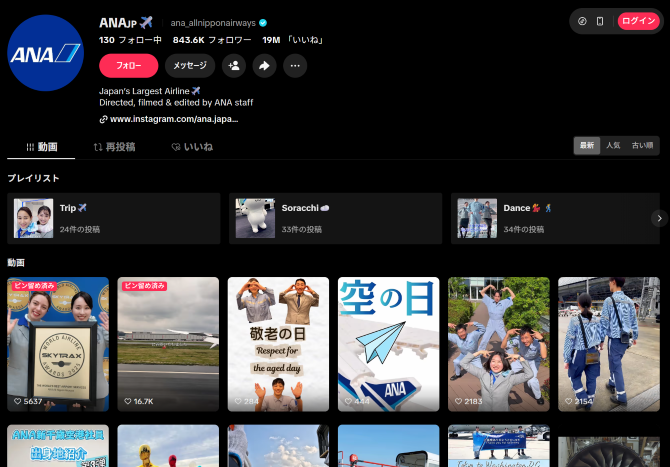The image size is (670, 467).
Task: Switch to the 再投稿 reposts tab
Action: tap(115, 147)
